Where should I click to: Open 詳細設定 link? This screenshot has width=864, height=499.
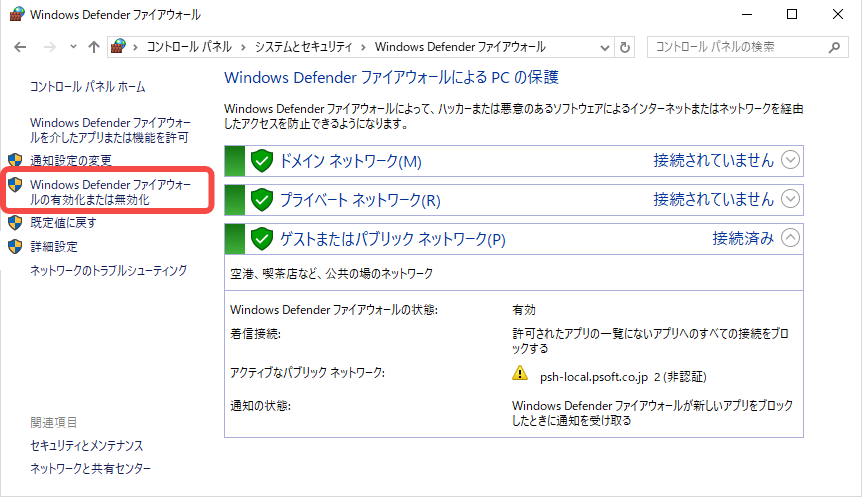[53, 247]
